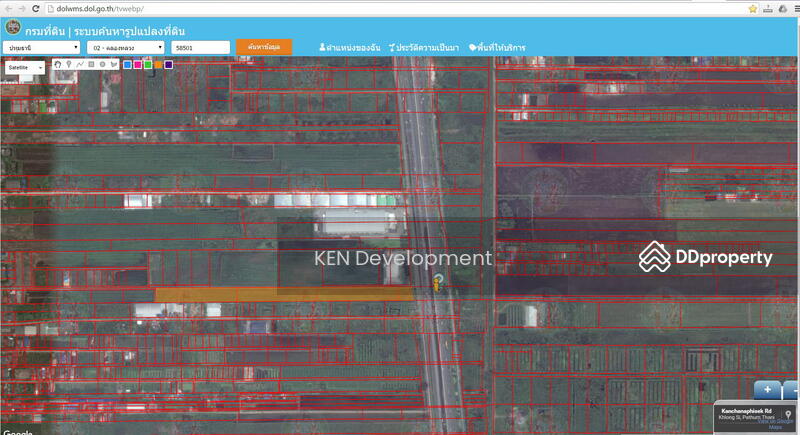800x435 pixels.
Task: Bookmark page with the star icon
Action: tap(752, 8)
